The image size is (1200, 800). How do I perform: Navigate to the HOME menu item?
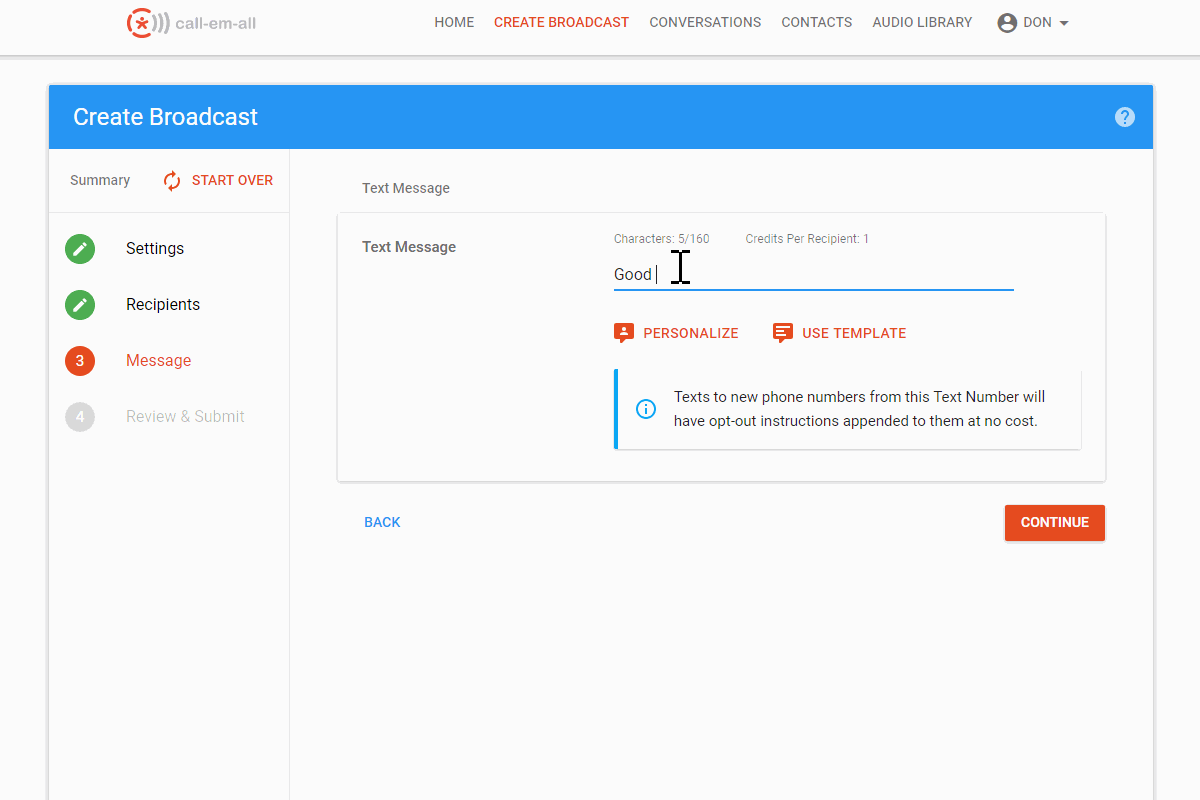(x=454, y=22)
